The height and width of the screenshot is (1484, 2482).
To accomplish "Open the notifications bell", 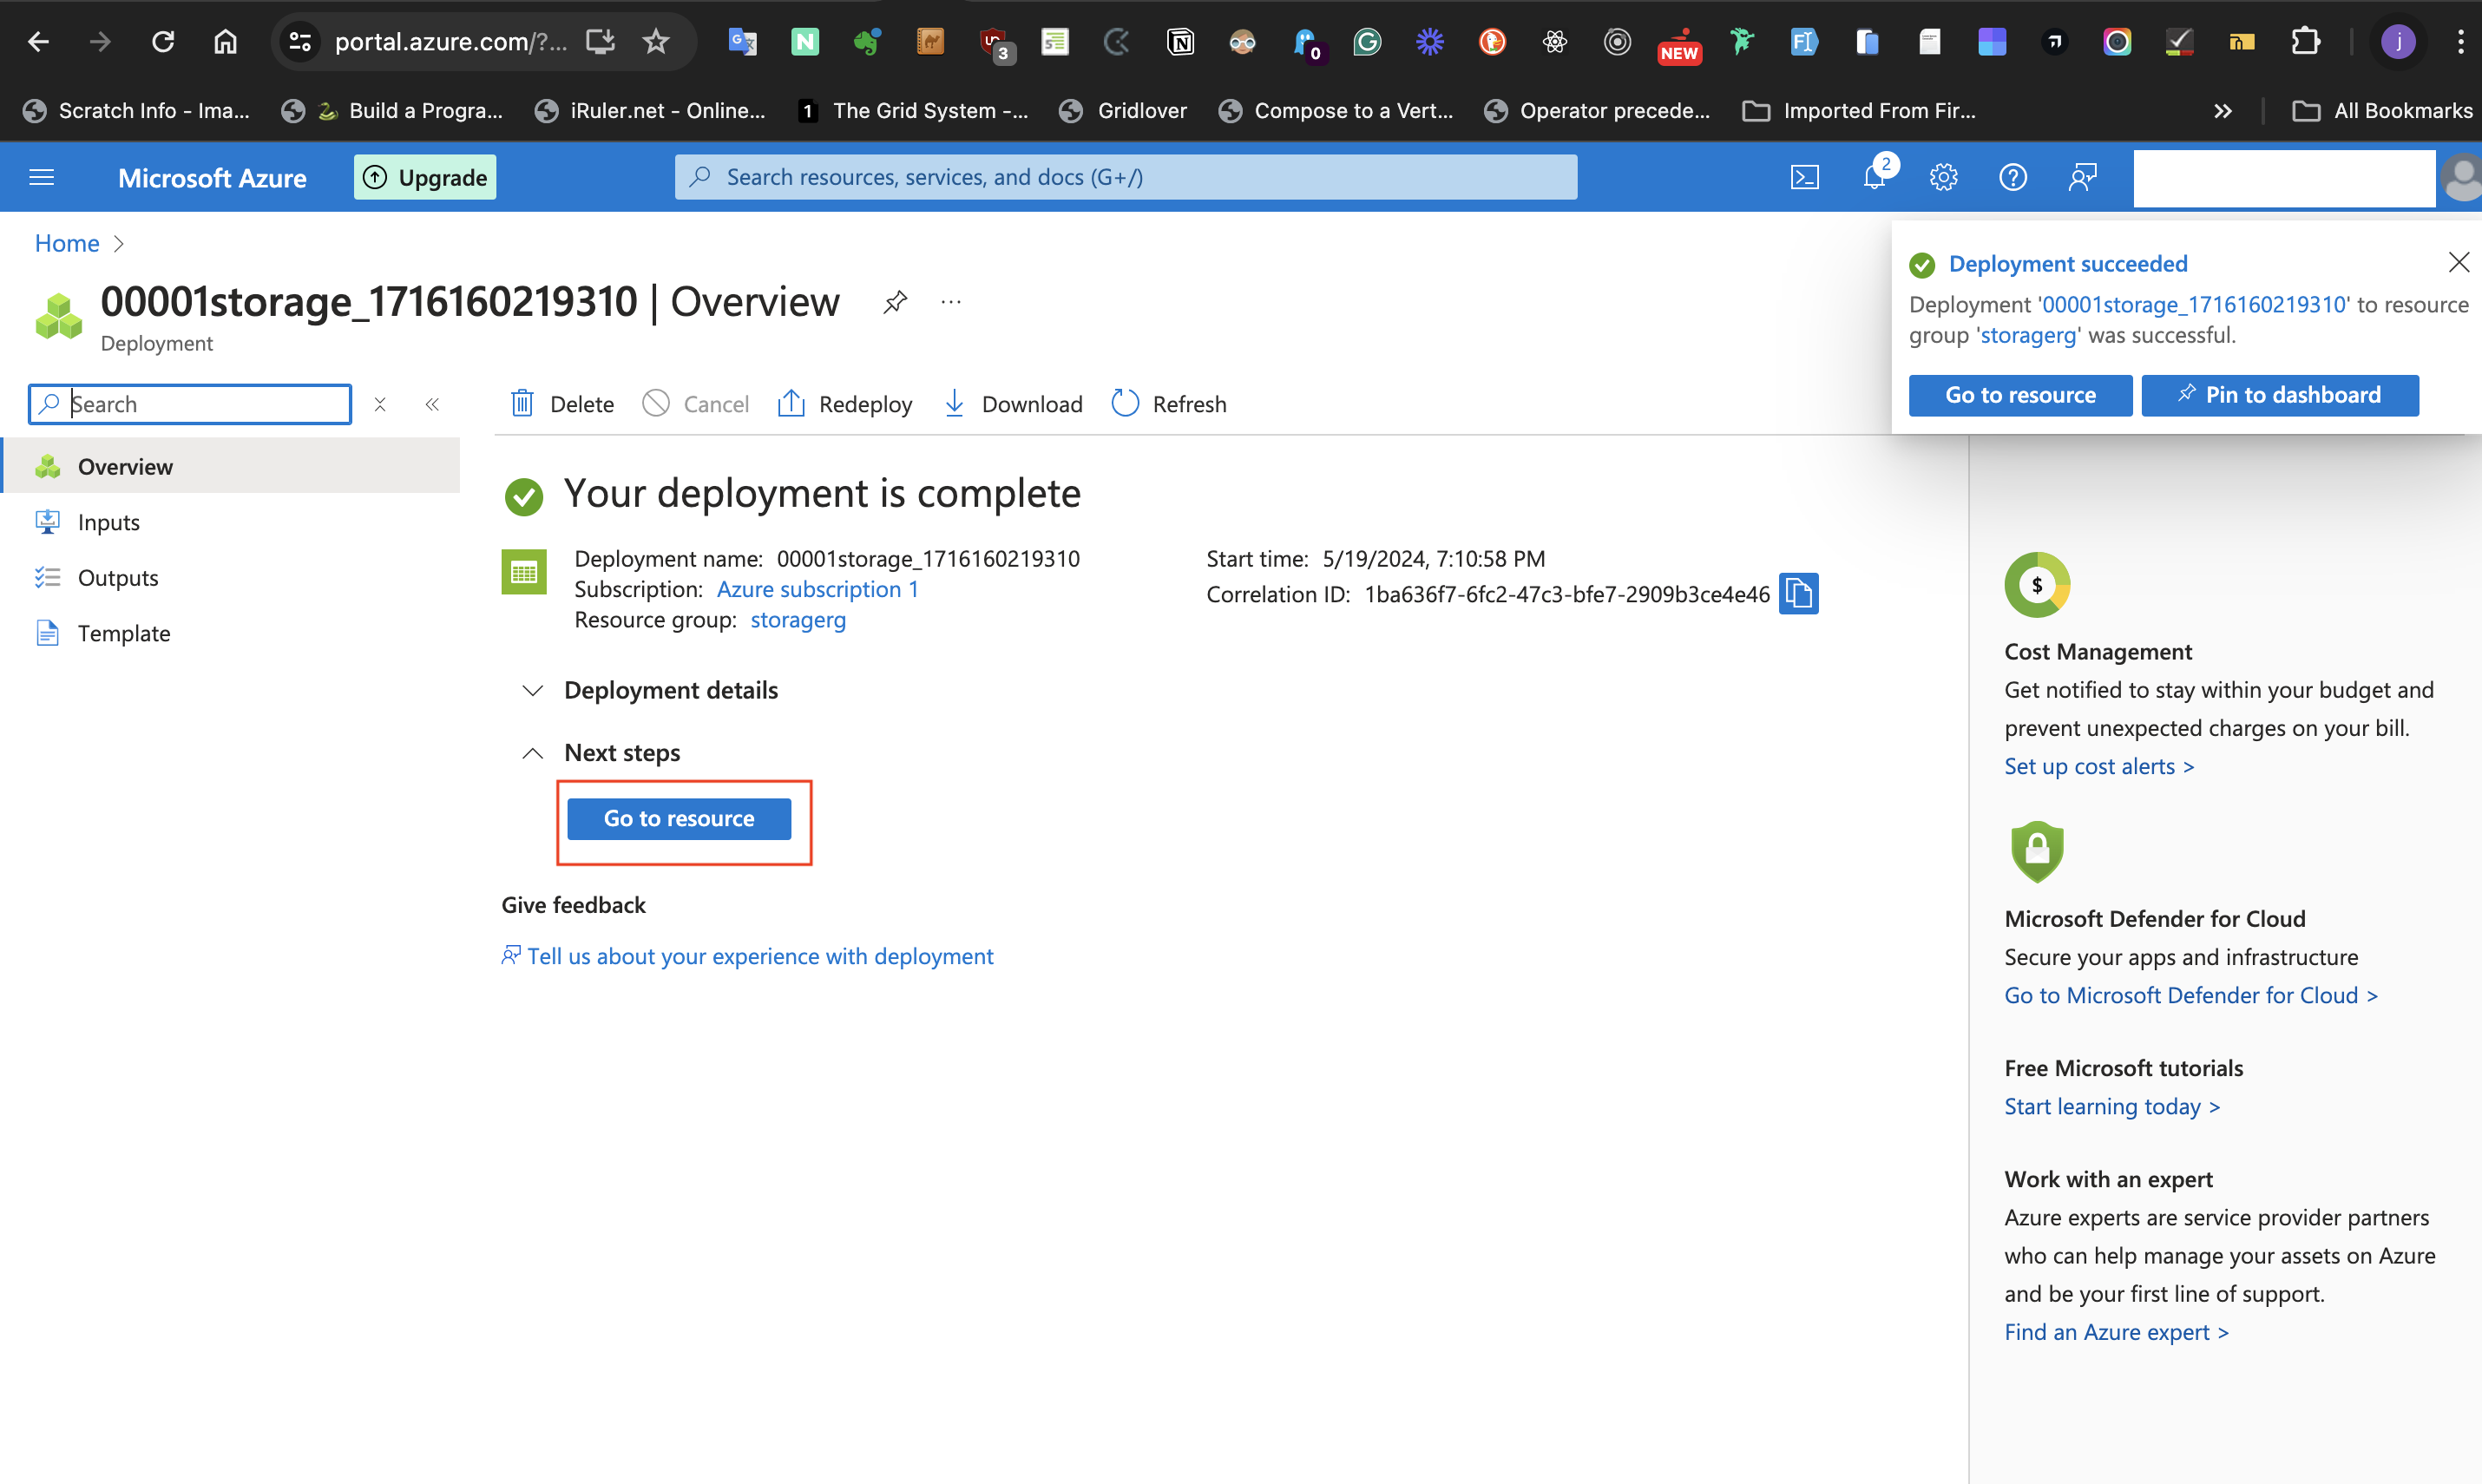I will 1875,177.
